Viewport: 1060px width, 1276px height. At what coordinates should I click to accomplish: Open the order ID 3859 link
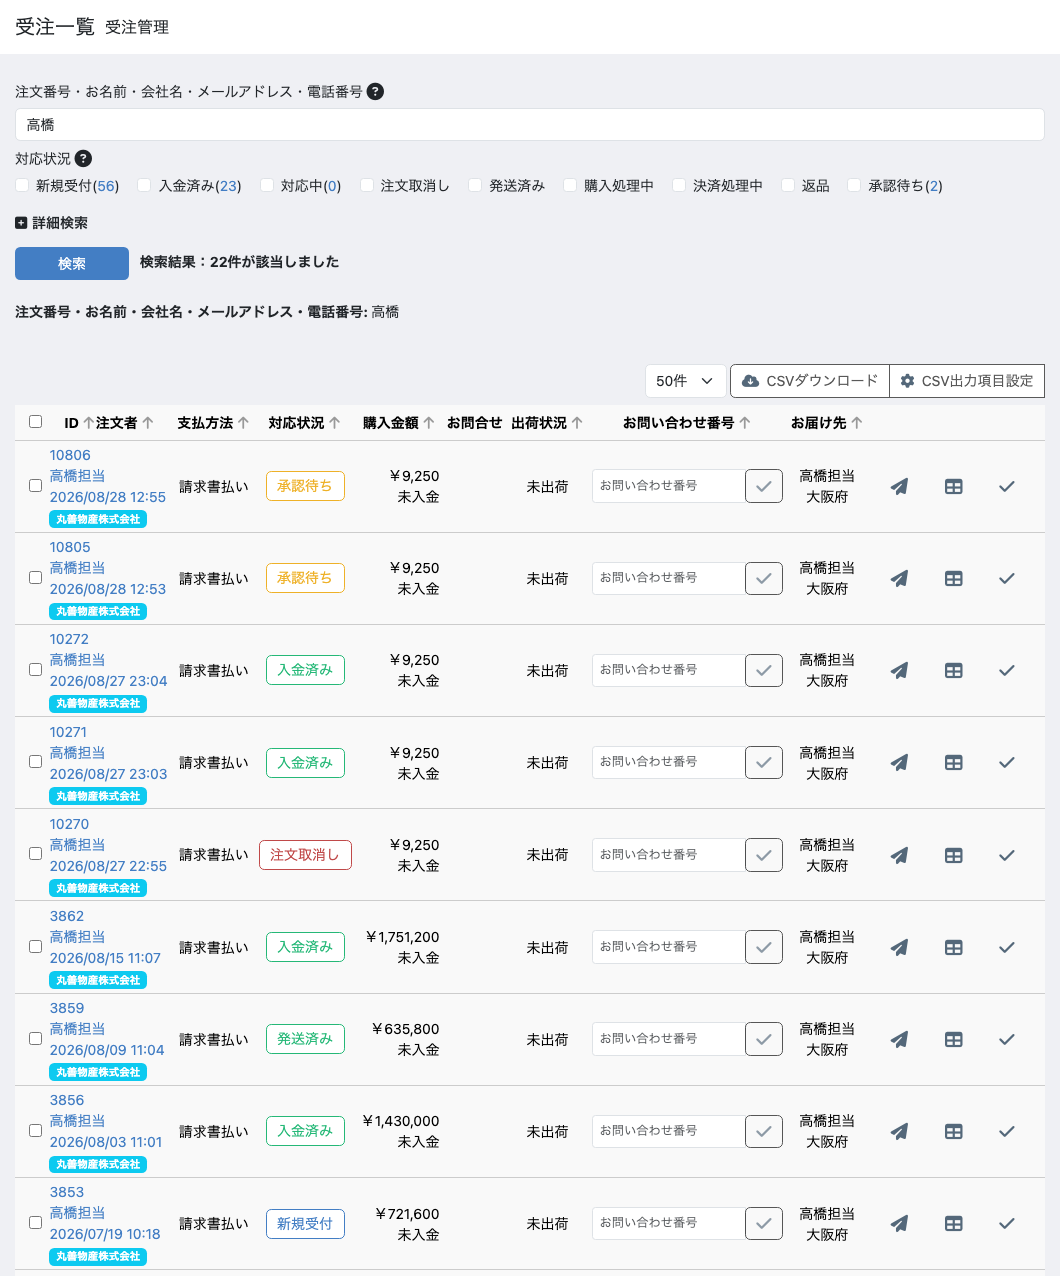click(x=67, y=1008)
